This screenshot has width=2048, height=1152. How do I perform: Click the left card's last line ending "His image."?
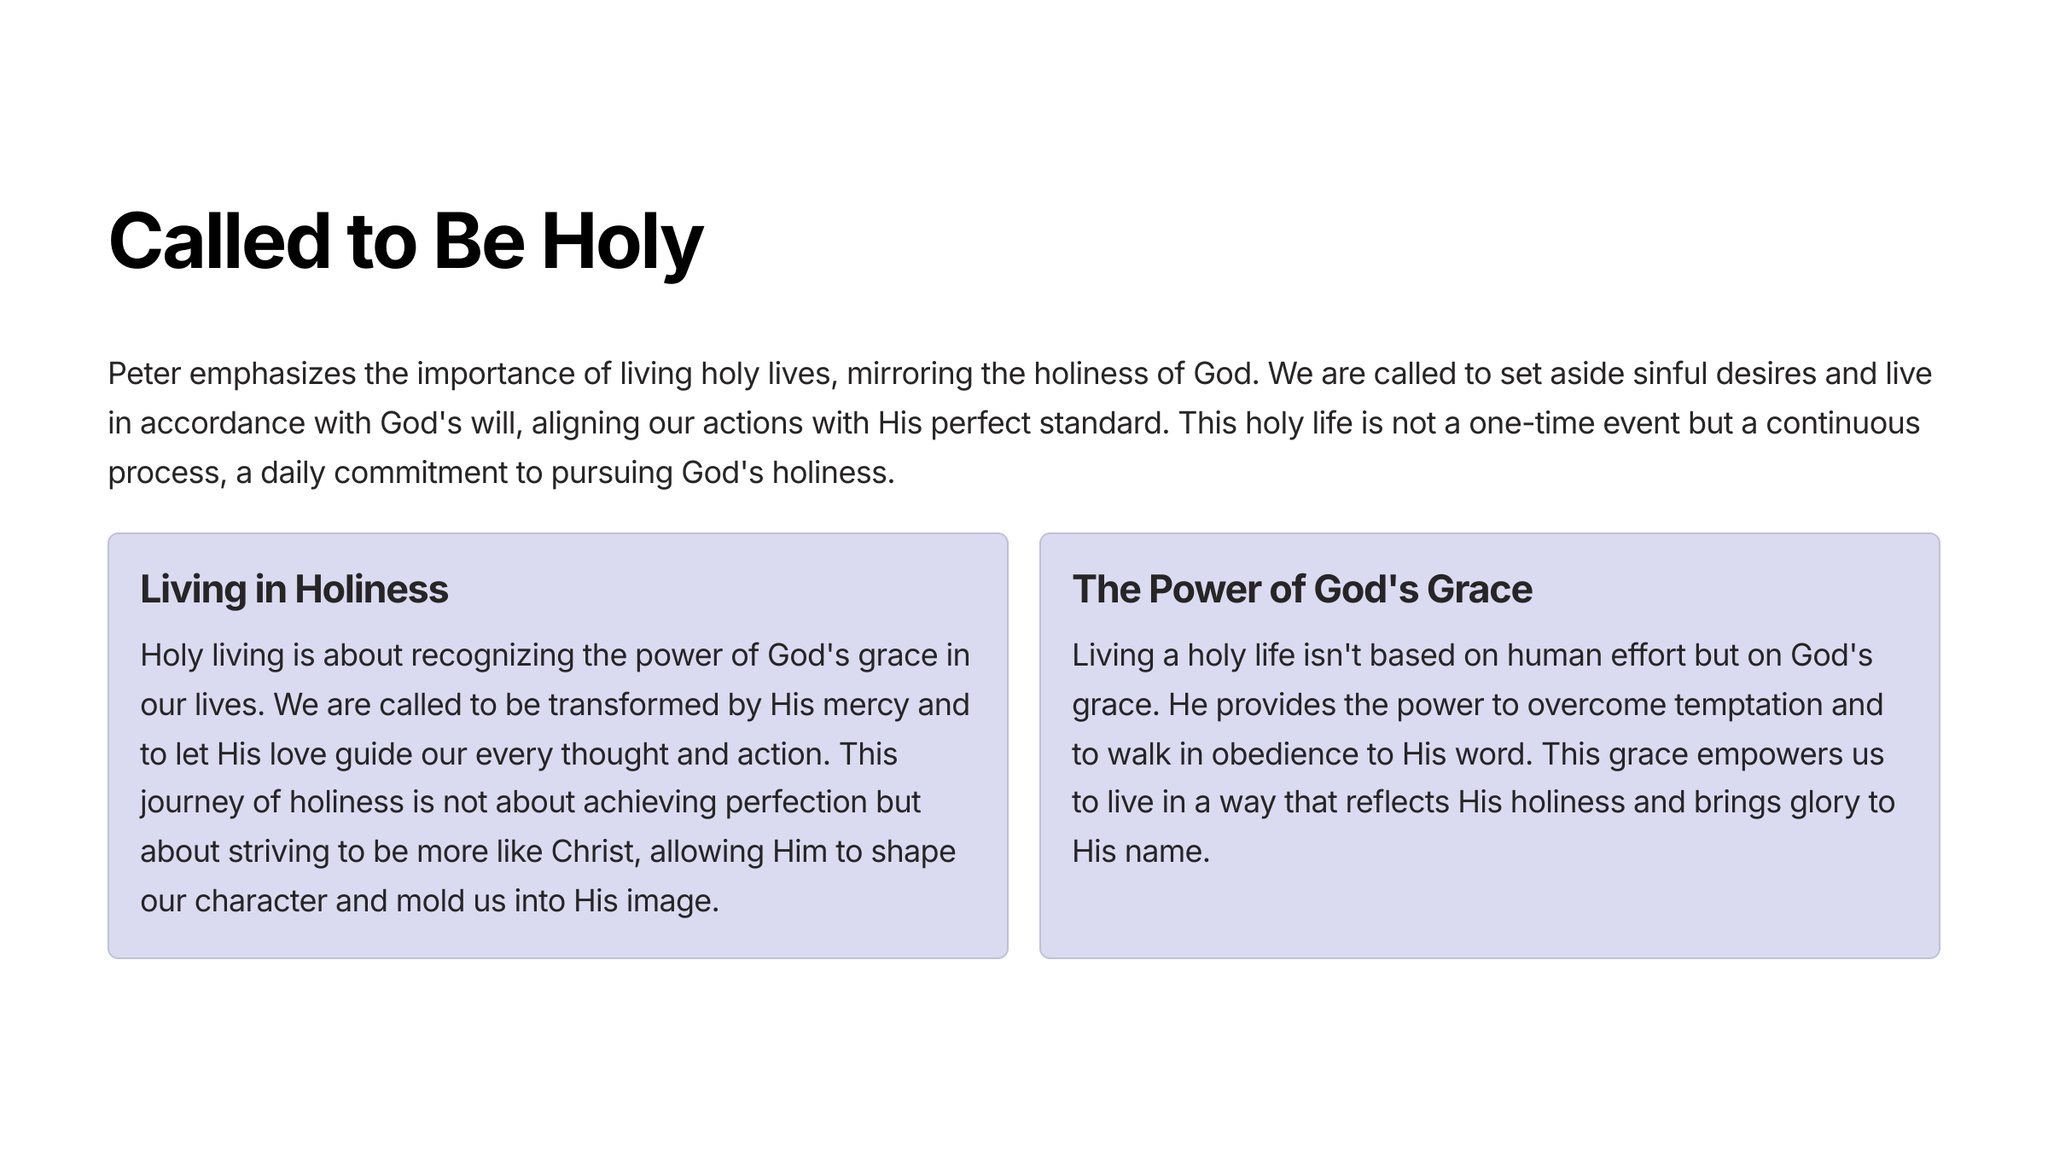[x=430, y=901]
